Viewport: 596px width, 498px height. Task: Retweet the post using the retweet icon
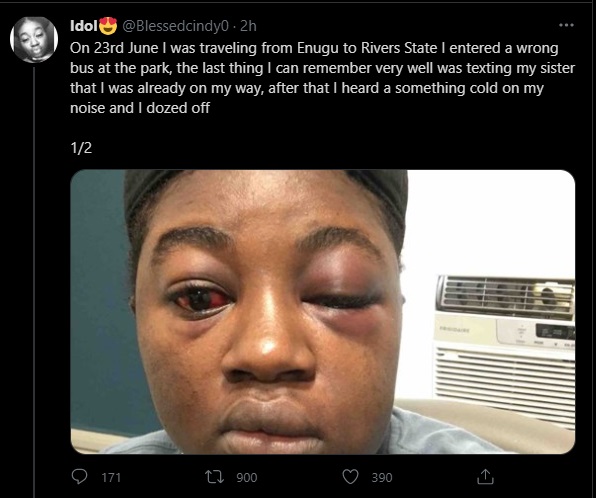coord(214,477)
